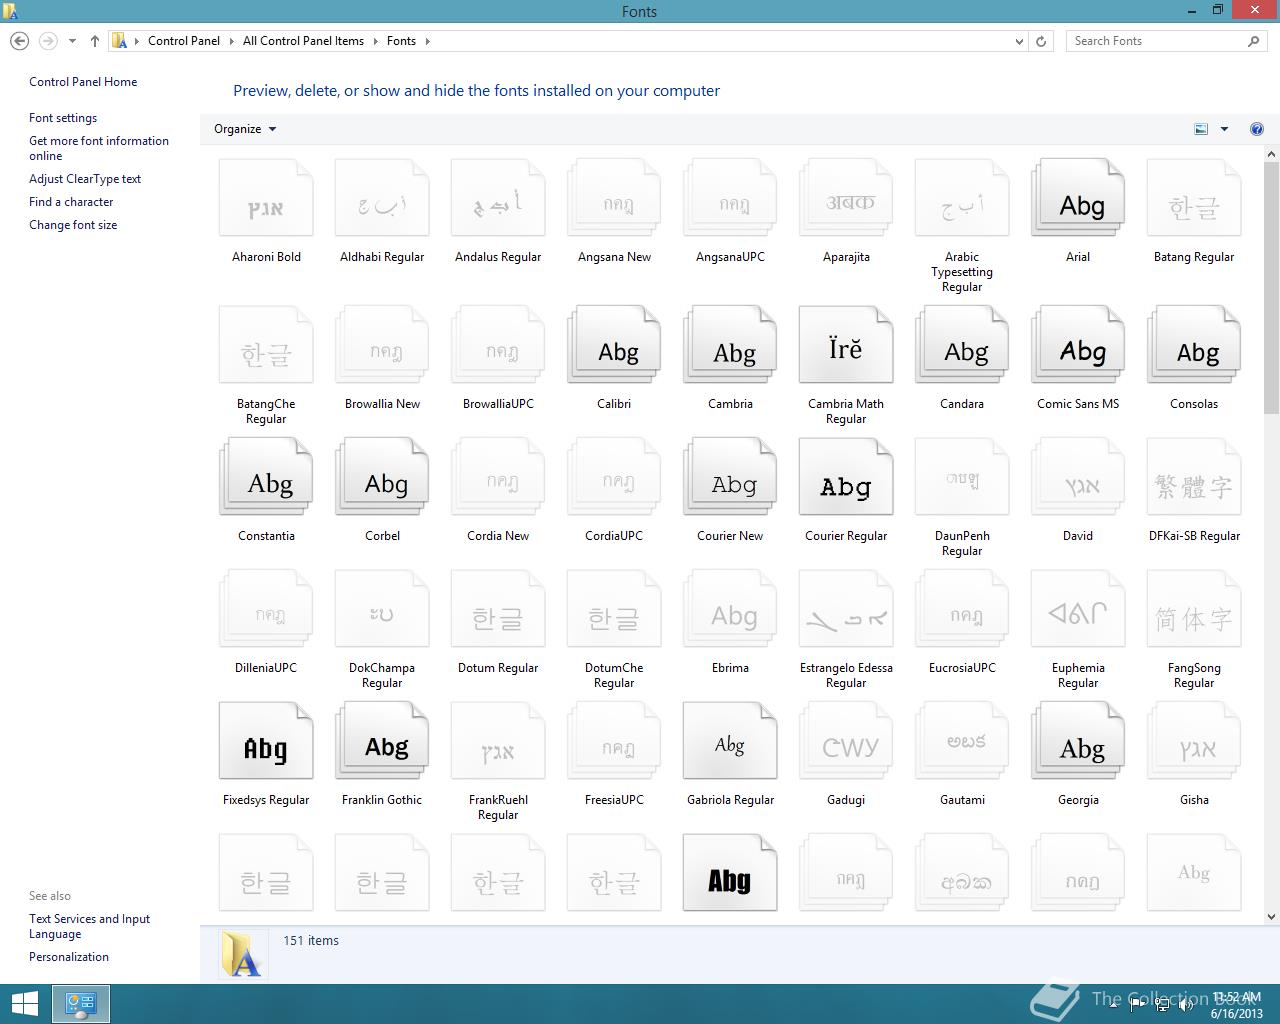Viewport: 1280px width, 1024px height.
Task: Select the Consolas font icon
Action: [x=1194, y=345]
